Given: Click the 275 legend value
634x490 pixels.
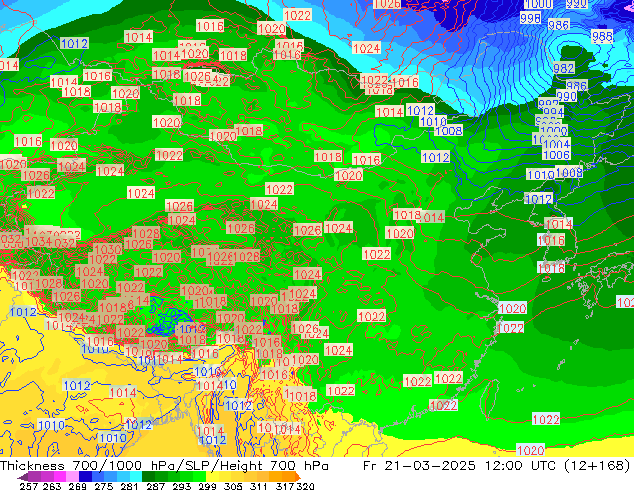Looking at the screenshot, I should (x=104, y=486).
